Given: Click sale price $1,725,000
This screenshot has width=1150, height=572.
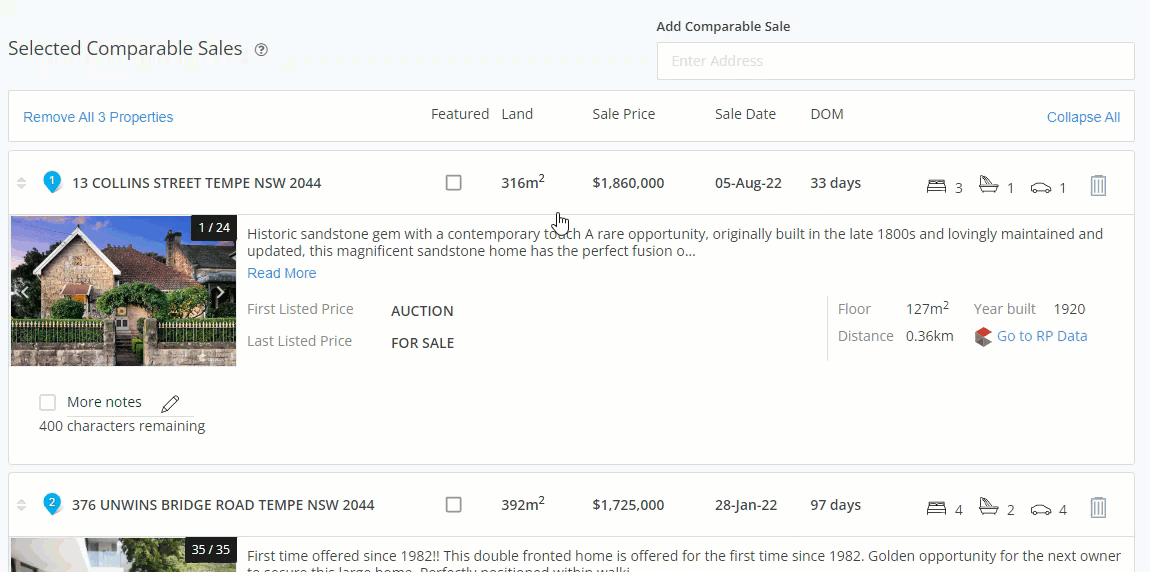Looking at the screenshot, I should click(629, 505).
